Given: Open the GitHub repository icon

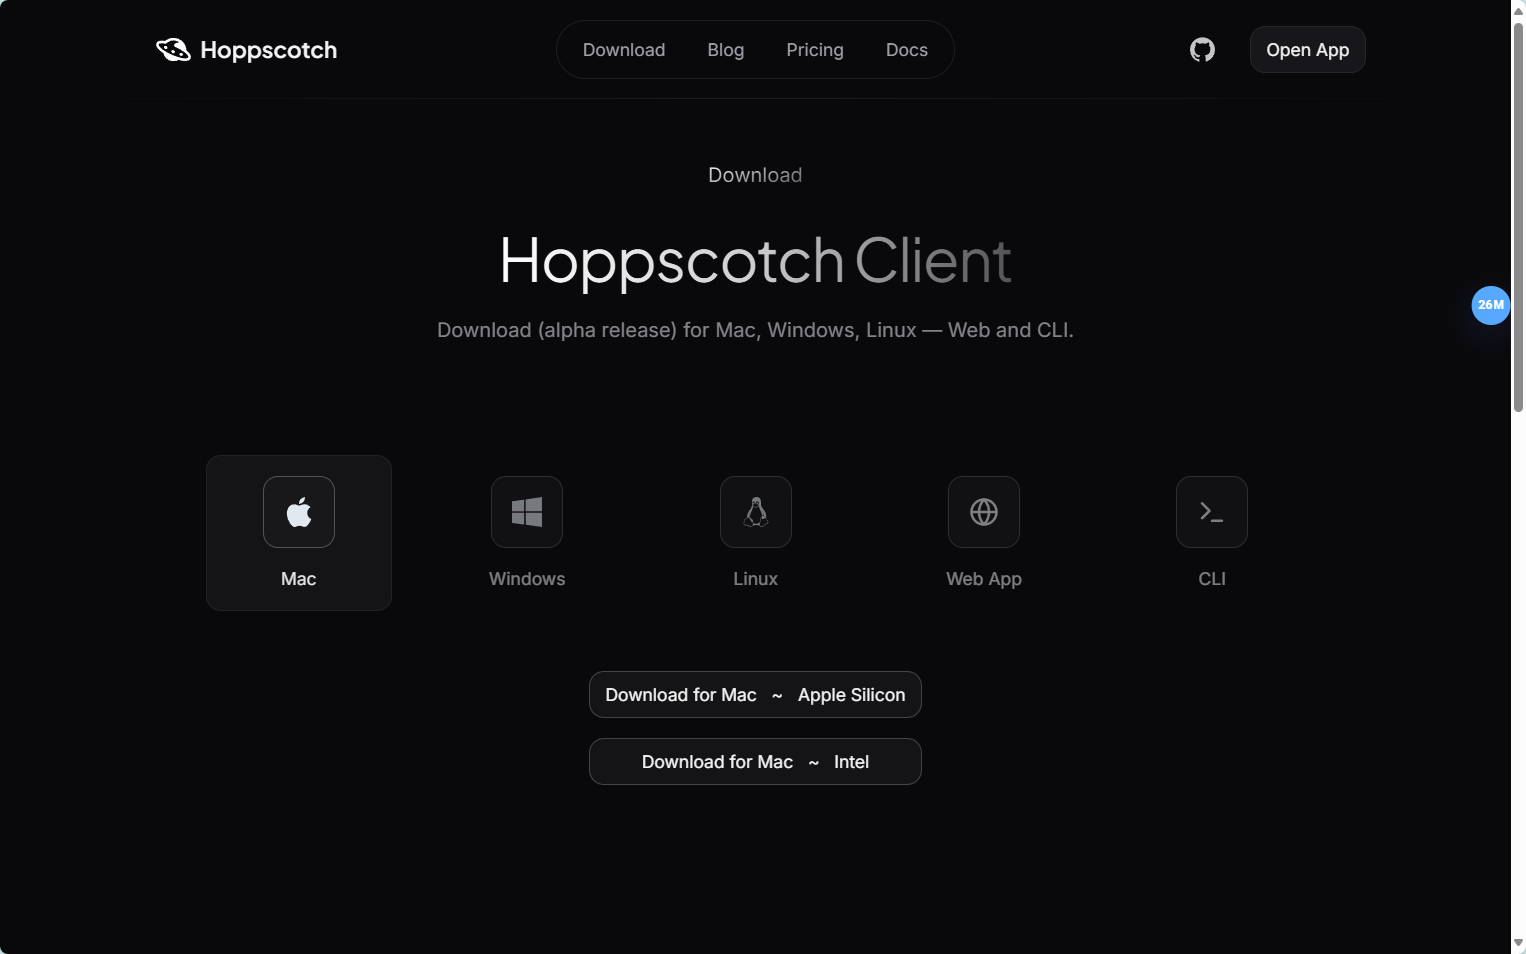Looking at the screenshot, I should tap(1202, 50).
